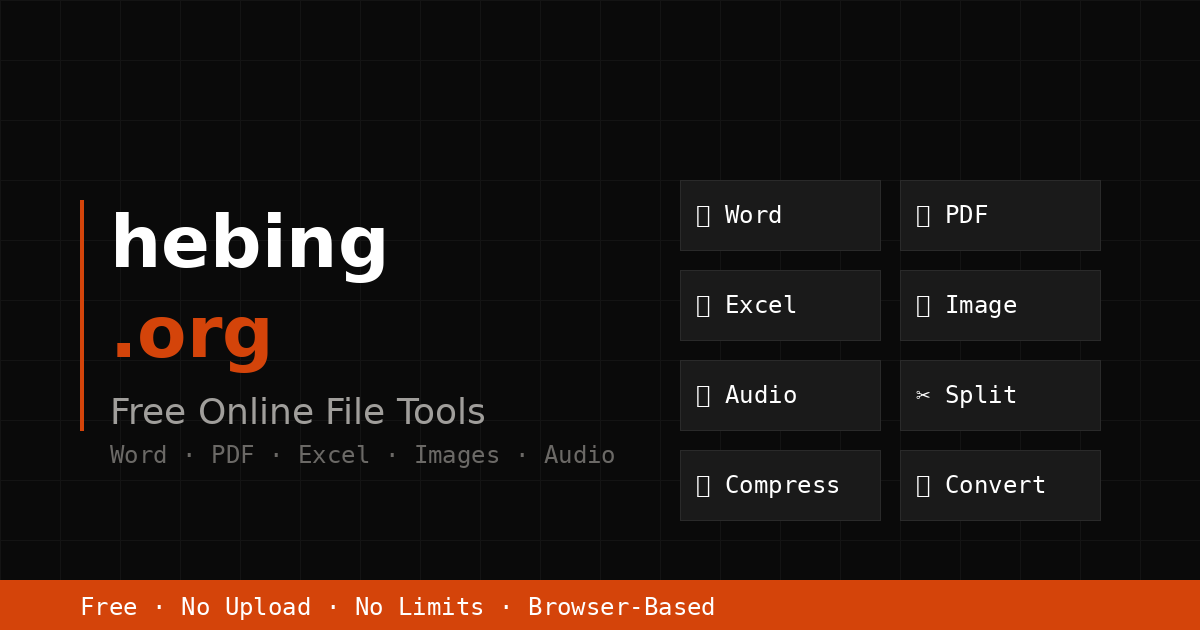Click No Upload in the orange footer bar

245,608
